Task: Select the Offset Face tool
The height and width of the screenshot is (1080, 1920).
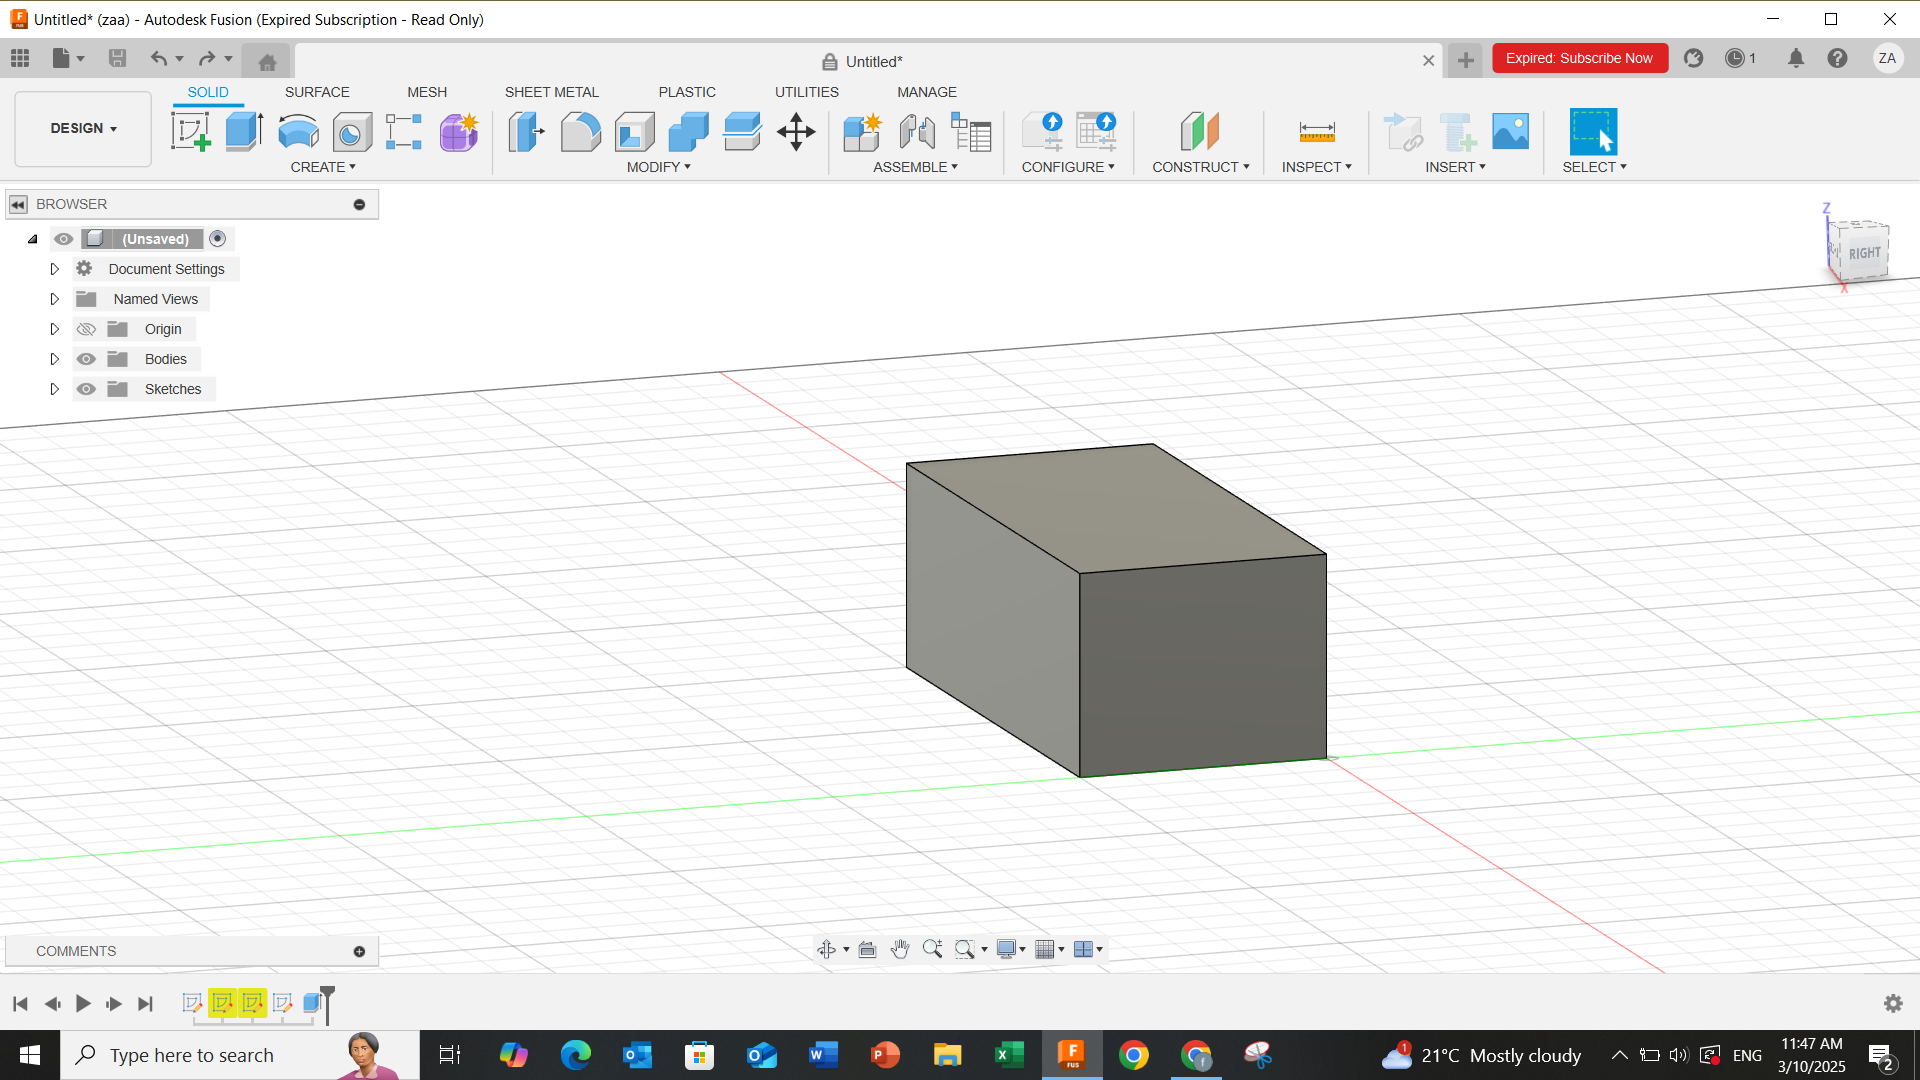Action: tap(742, 131)
